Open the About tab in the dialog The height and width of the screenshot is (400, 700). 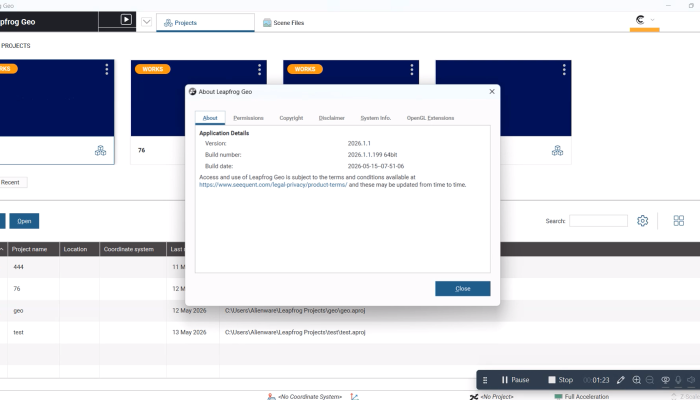point(210,118)
